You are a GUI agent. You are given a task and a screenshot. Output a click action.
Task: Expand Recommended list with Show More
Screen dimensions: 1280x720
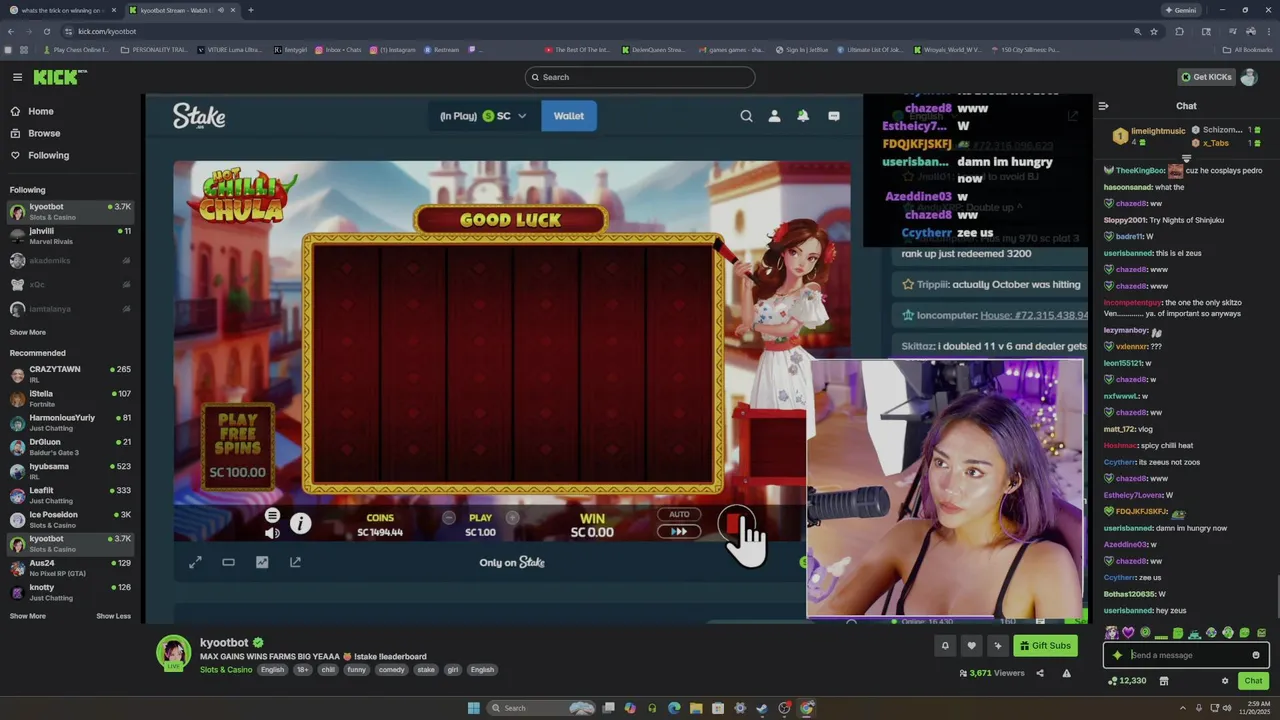click(28, 616)
